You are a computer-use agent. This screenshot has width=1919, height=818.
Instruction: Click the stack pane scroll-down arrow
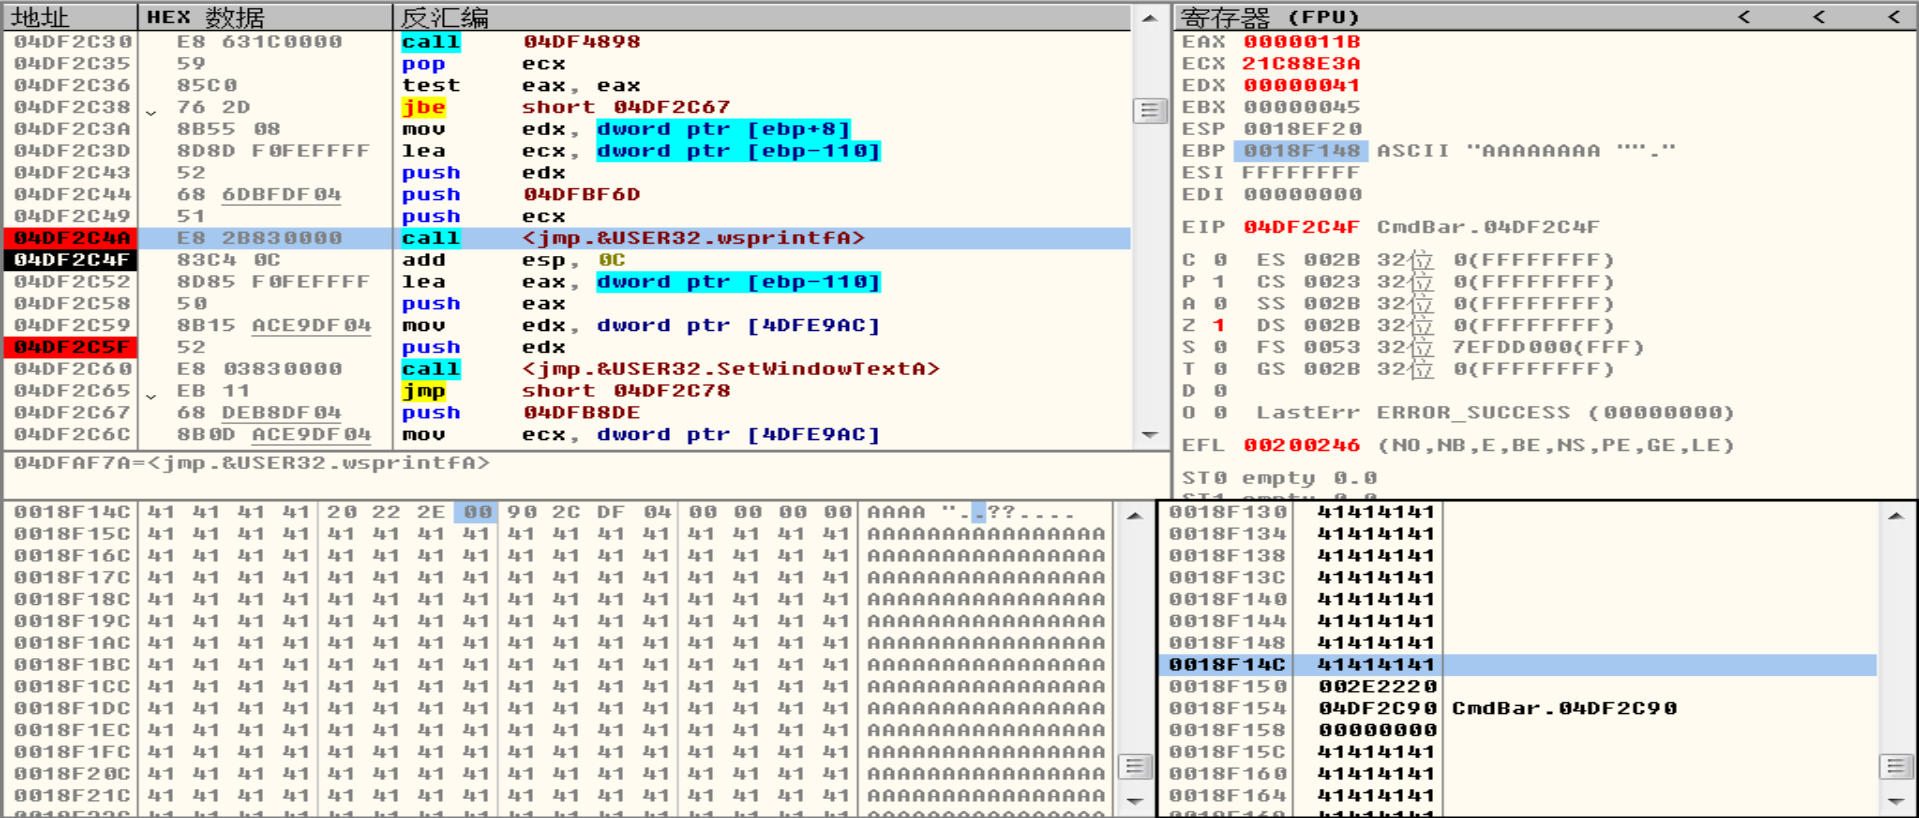click(x=1895, y=800)
